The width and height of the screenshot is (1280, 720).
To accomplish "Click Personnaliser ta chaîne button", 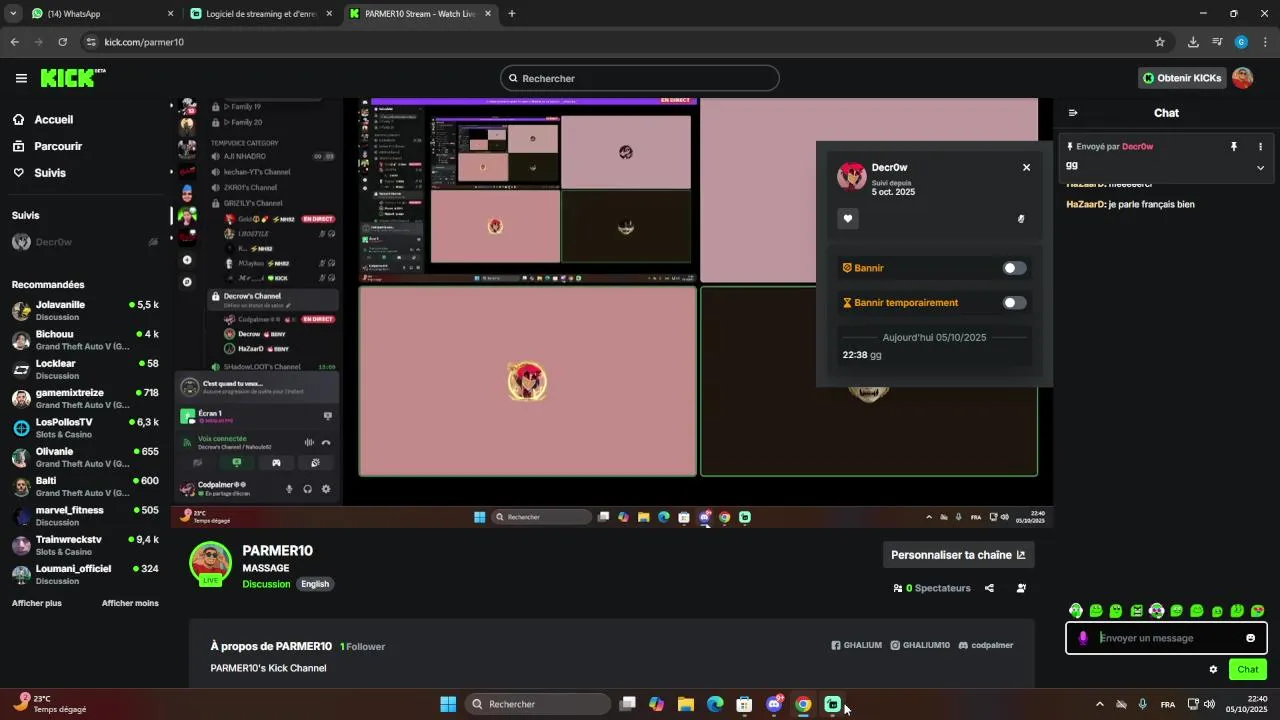I will [x=958, y=555].
